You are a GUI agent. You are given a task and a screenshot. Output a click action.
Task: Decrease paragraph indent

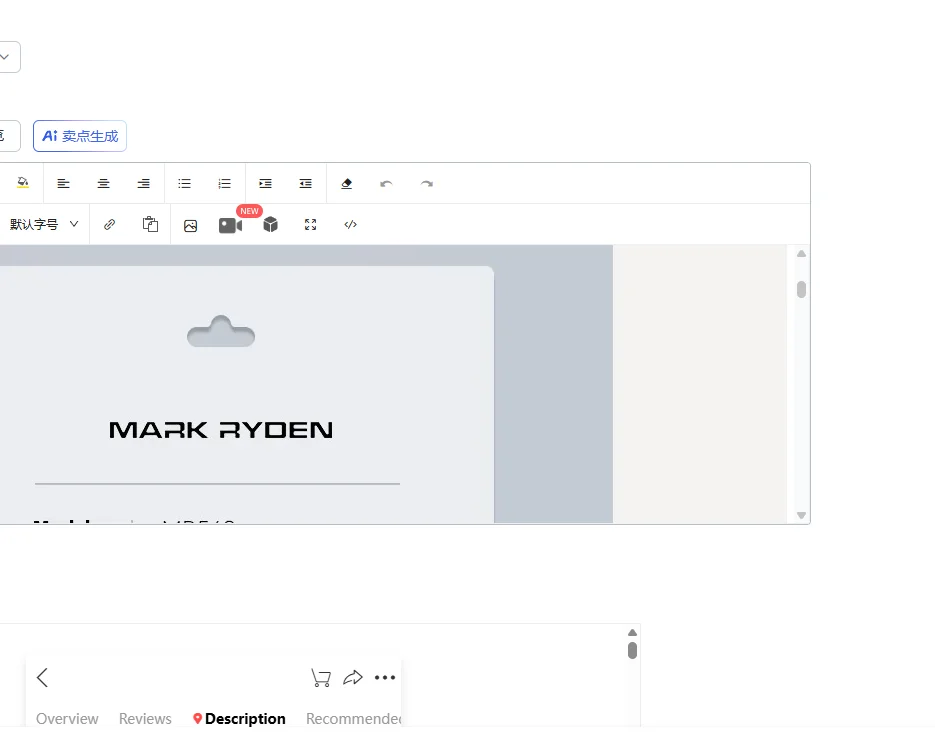point(305,184)
